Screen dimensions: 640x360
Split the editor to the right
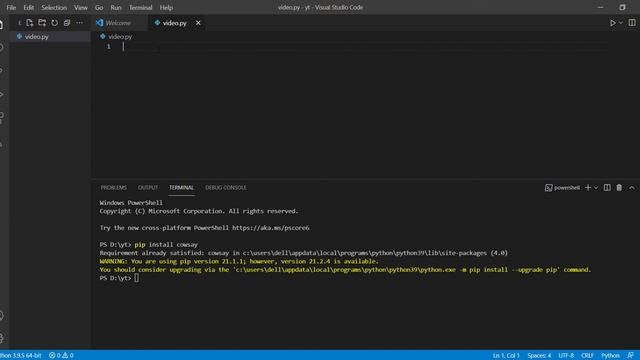tap(632, 23)
